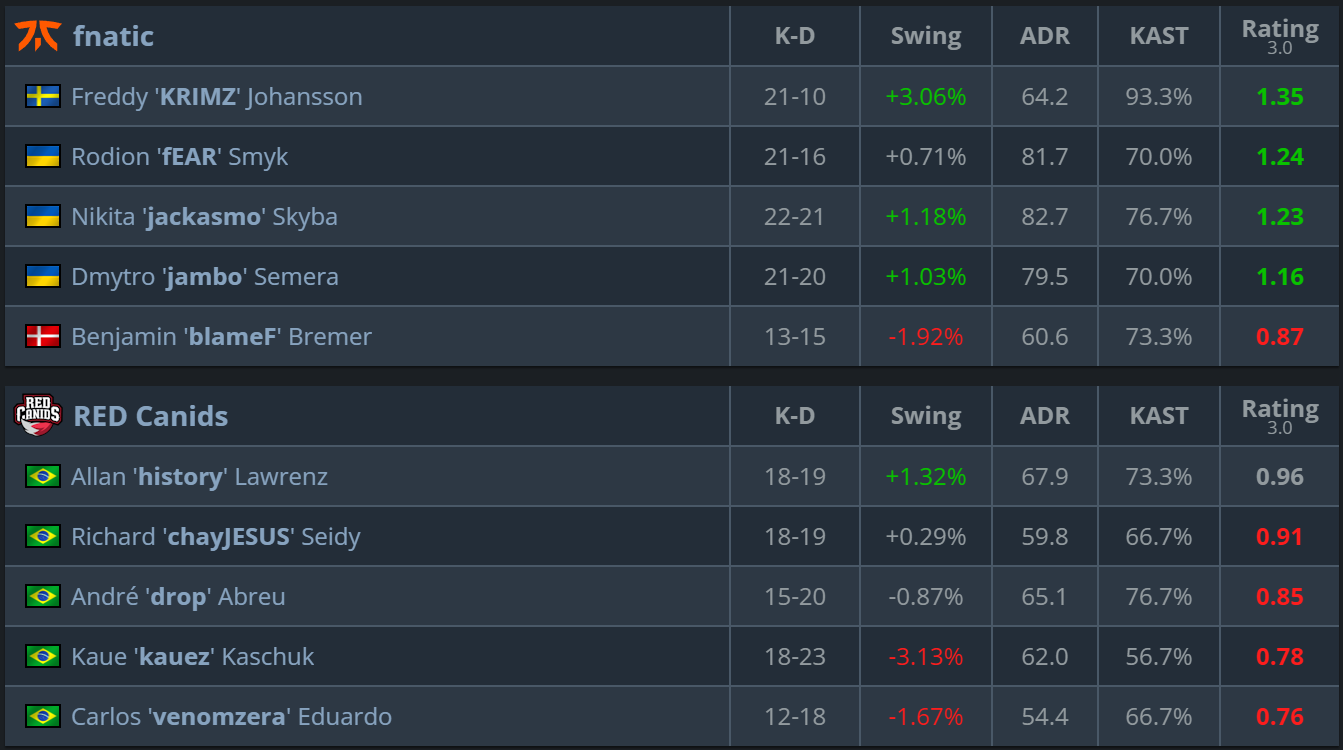
Task: Select Richard 'chayJESUS' Seidy player link
Action: pos(215,537)
